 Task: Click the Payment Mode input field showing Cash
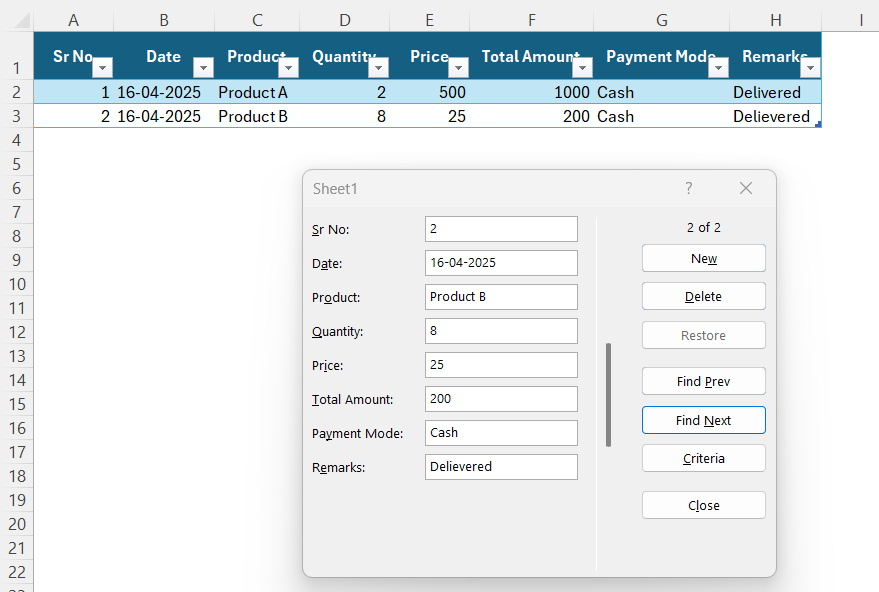click(x=501, y=433)
